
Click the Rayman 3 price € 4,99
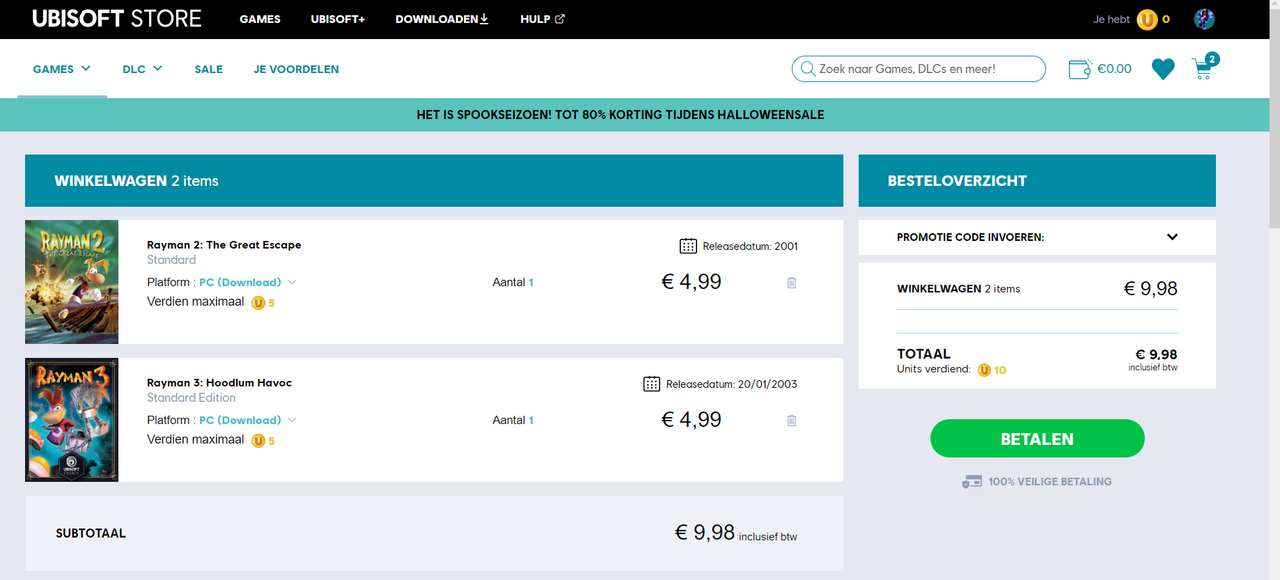(692, 420)
